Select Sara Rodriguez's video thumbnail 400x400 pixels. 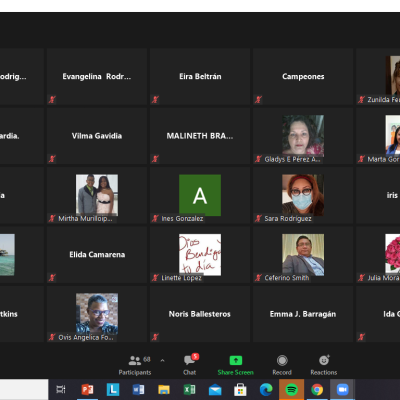click(303, 195)
